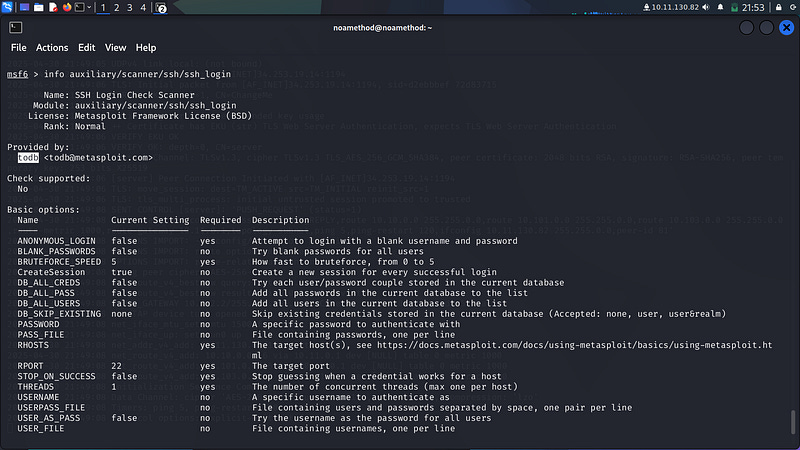Click the DB_ALL_PASS option name

tap(46, 293)
